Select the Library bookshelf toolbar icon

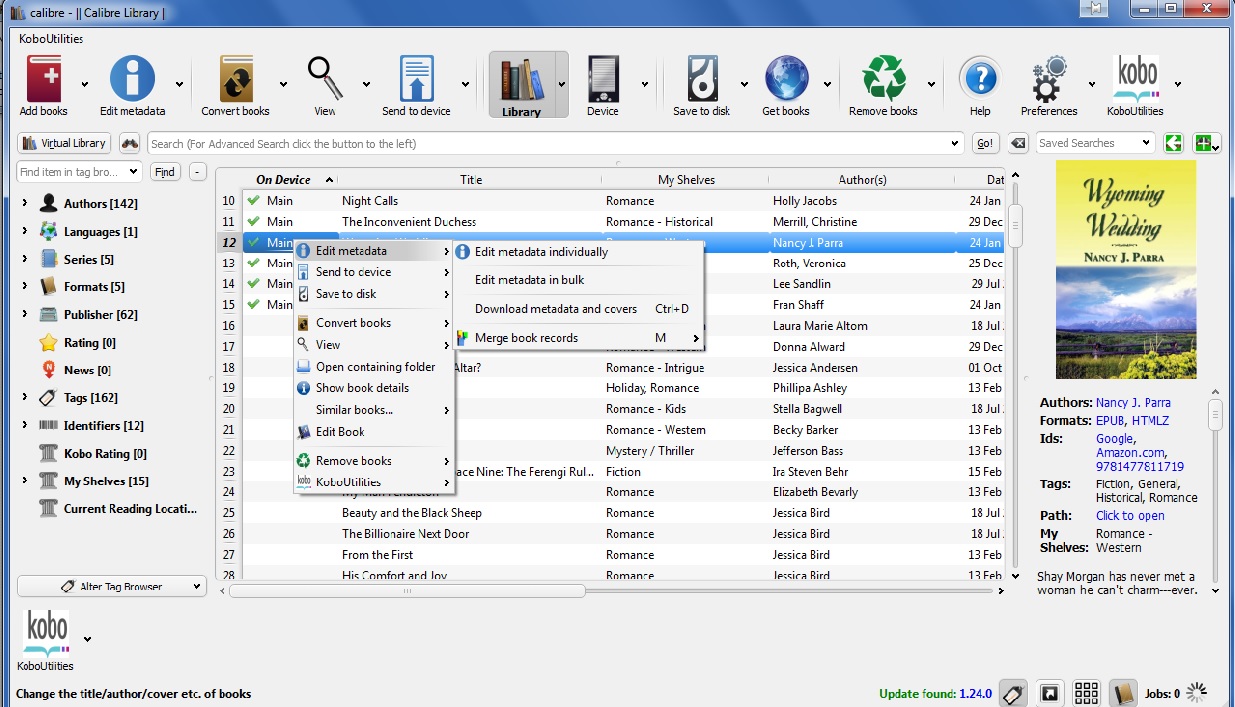tap(521, 80)
